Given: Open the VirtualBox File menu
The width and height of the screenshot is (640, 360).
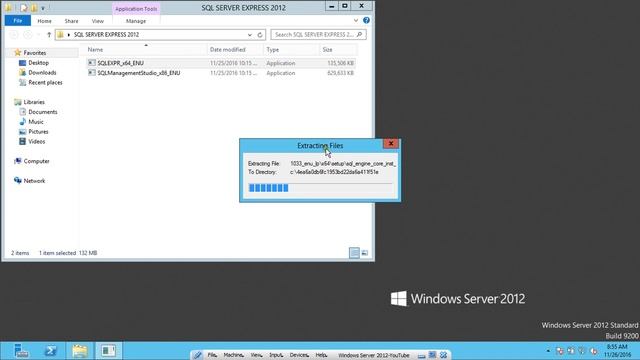Looking at the screenshot, I should [212, 355].
